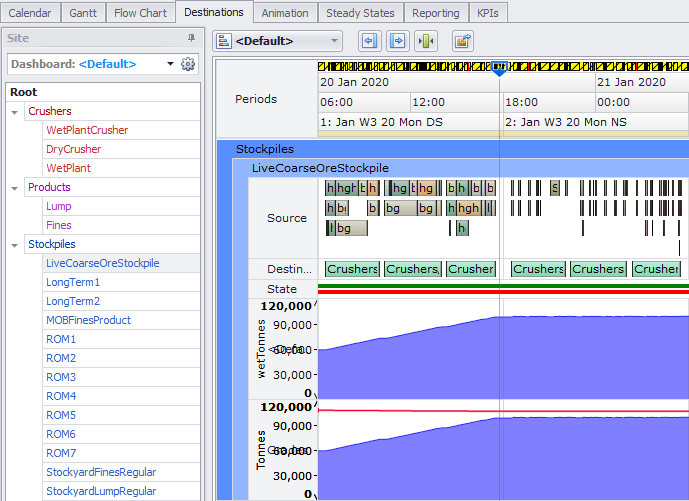The image size is (689, 501).
Task: Click the layout icon beside the Default dropdown
Action: (225, 41)
